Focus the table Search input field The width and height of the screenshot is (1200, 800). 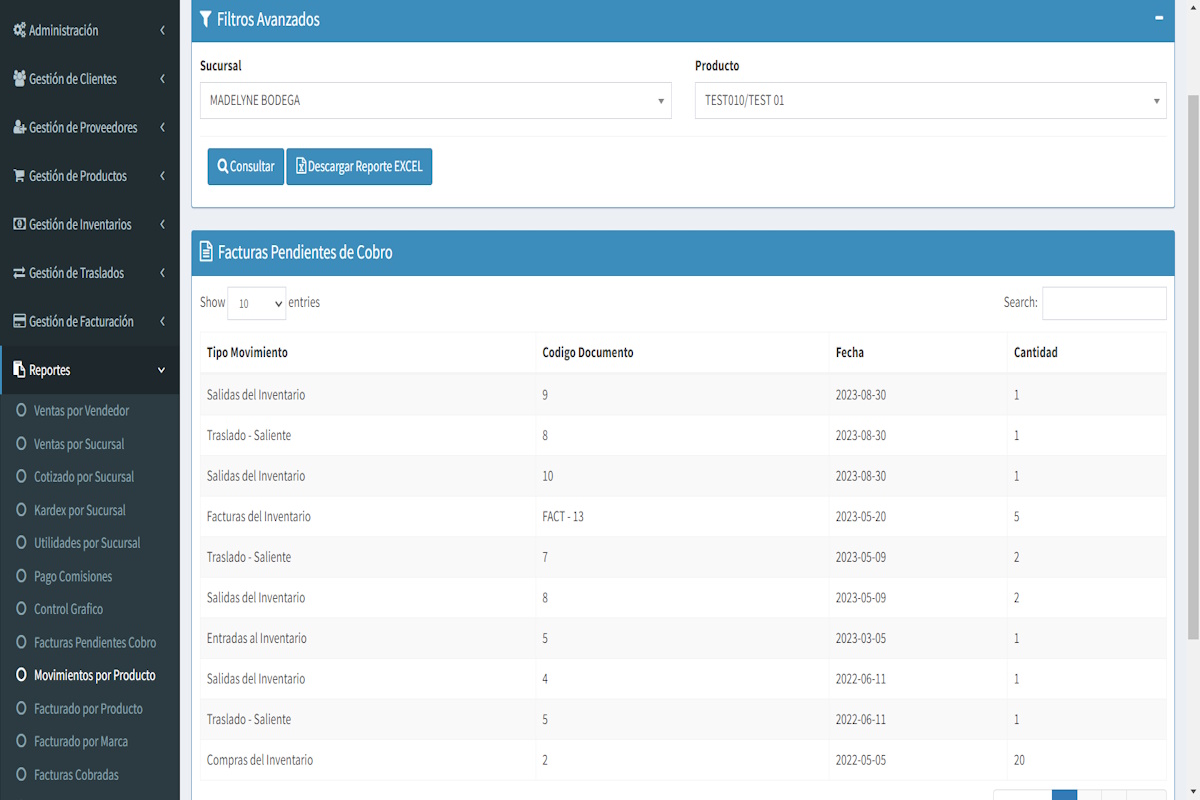(1104, 303)
